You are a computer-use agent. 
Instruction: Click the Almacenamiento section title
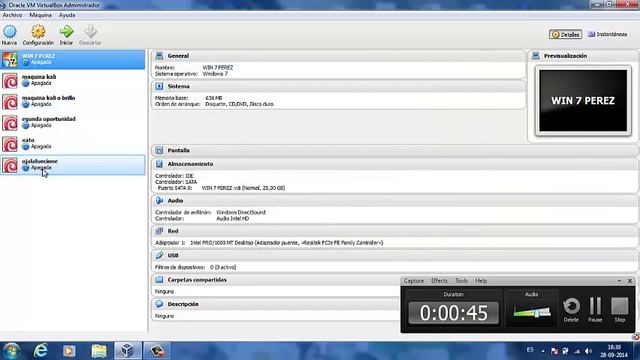(190, 164)
